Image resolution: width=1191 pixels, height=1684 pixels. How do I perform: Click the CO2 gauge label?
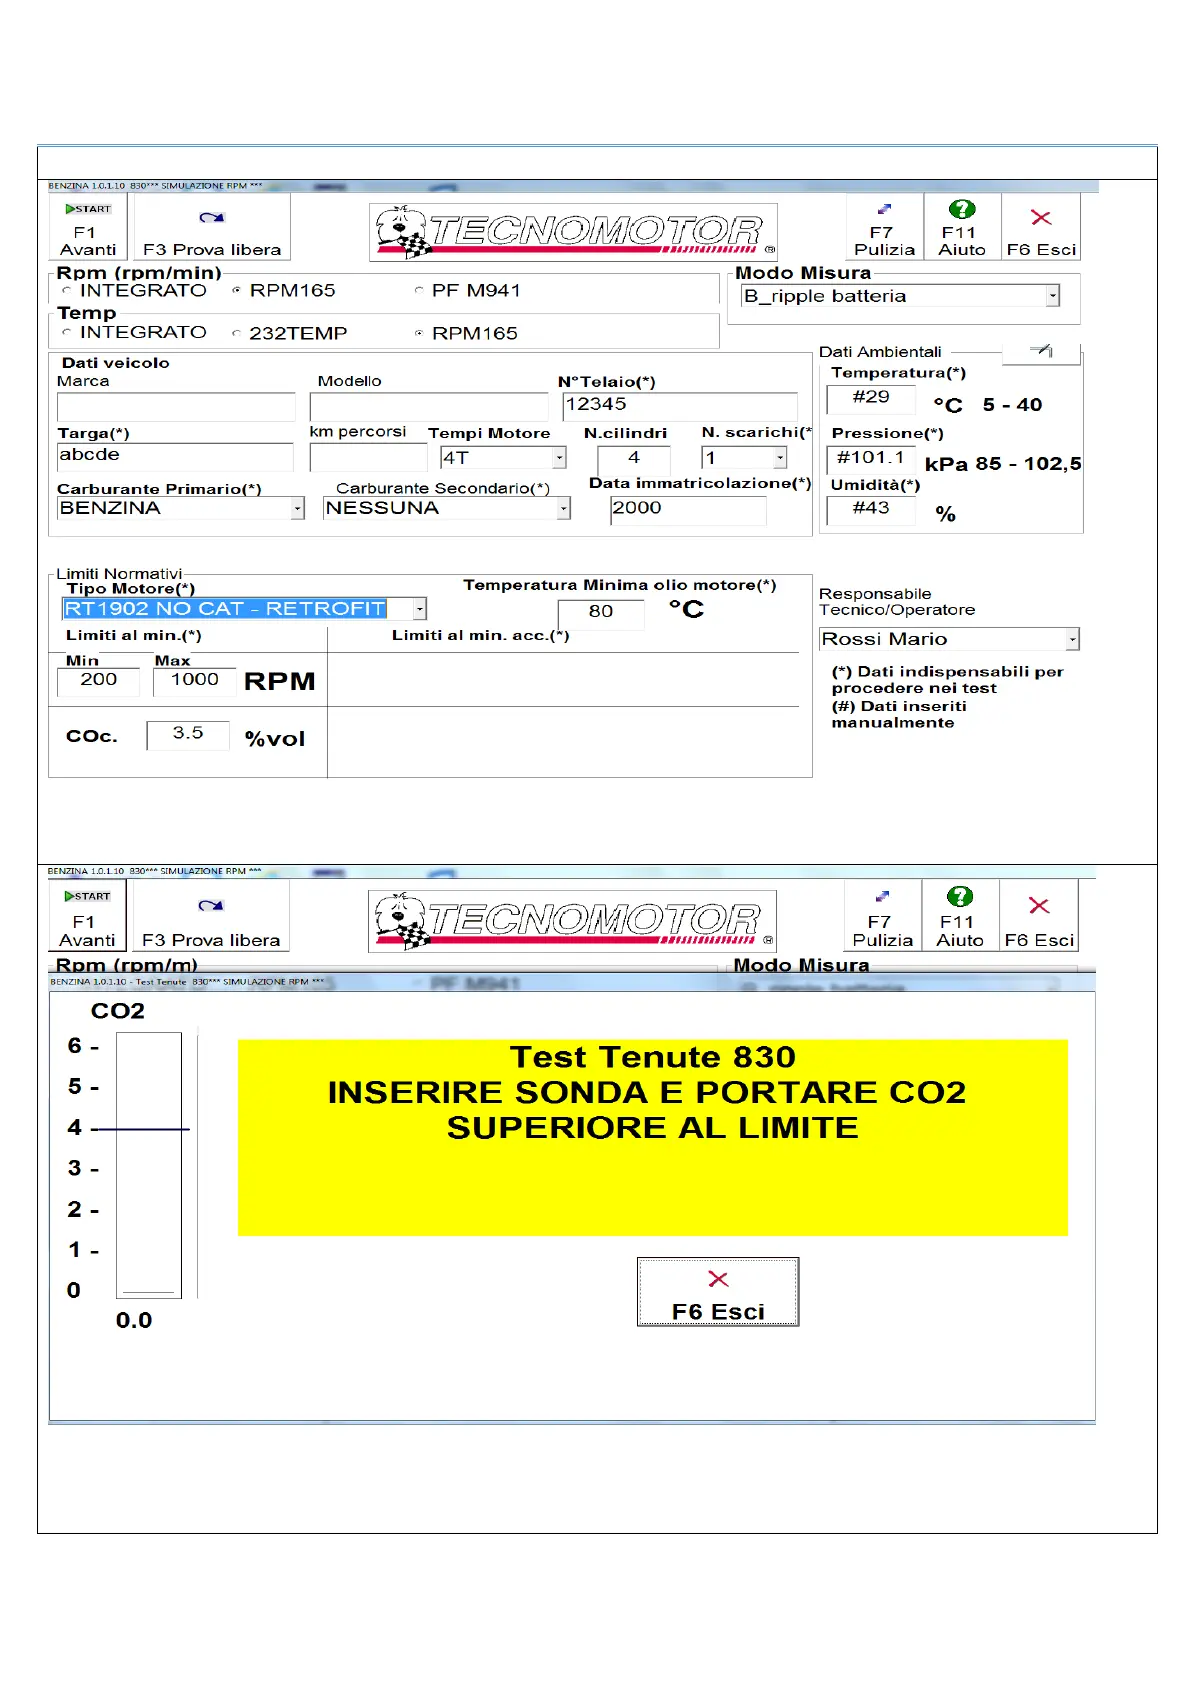coord(118,1011)
